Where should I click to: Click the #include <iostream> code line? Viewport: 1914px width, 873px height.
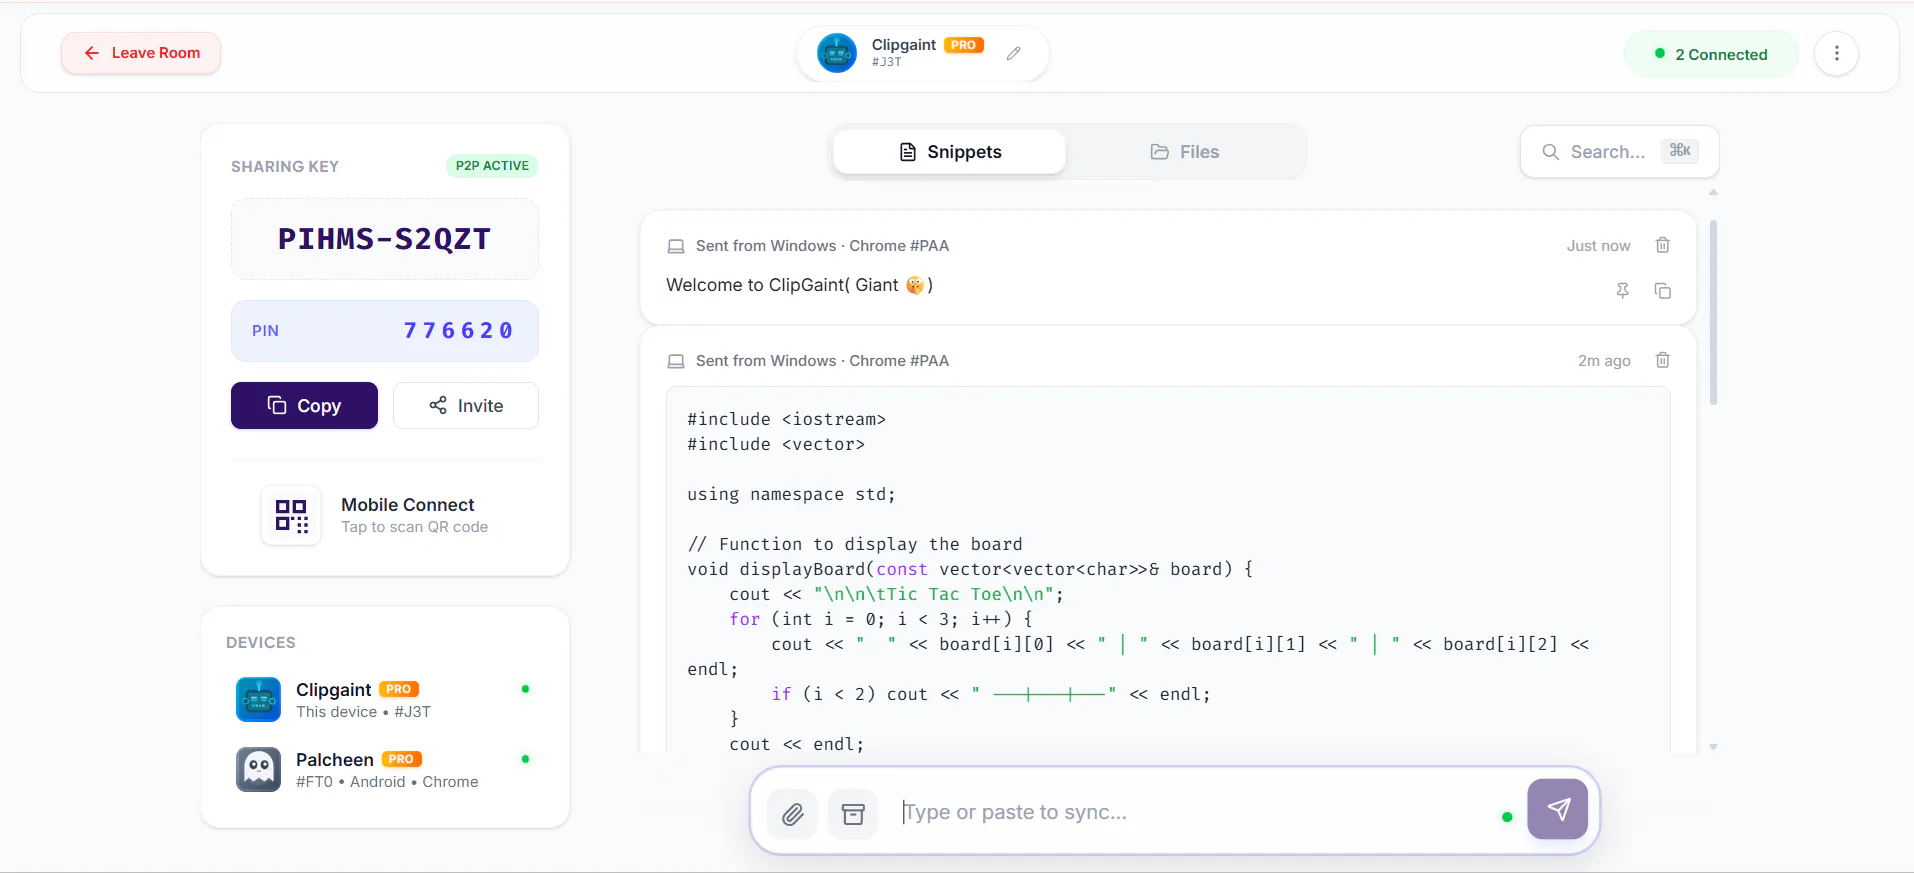[x=786, y=419]
